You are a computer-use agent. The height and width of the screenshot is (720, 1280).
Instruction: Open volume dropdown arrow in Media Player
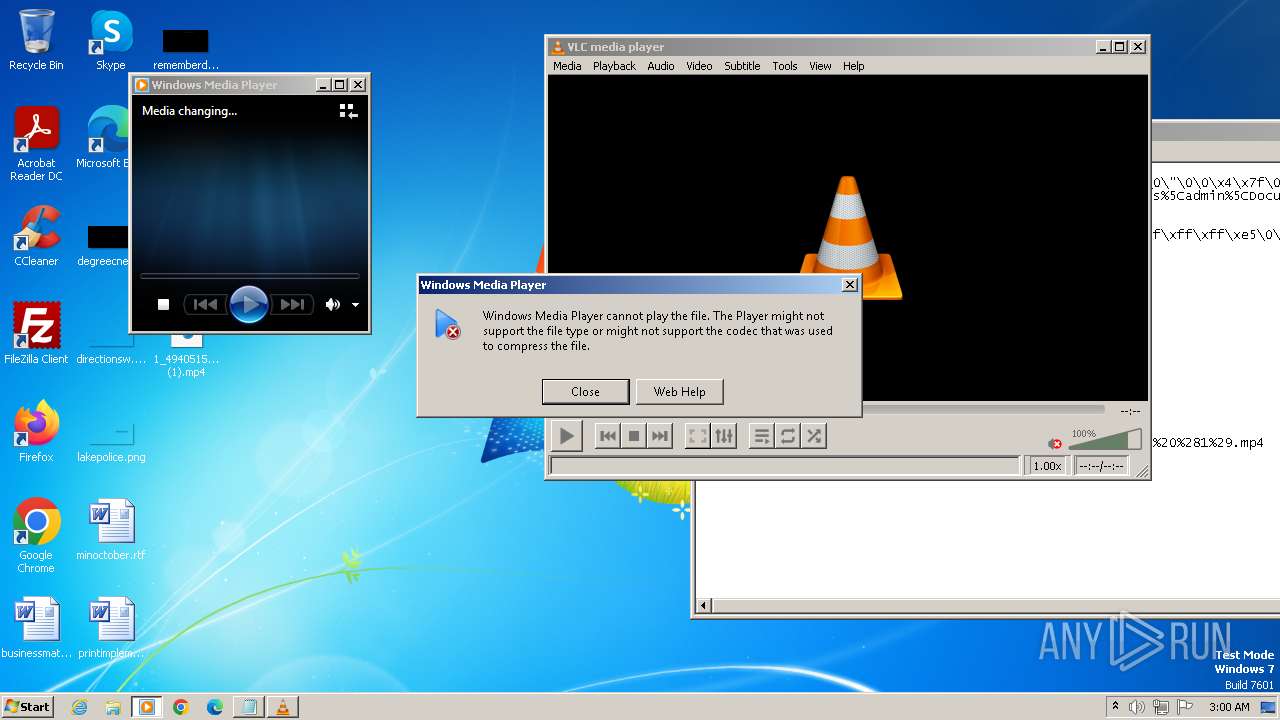pos(355,305)
